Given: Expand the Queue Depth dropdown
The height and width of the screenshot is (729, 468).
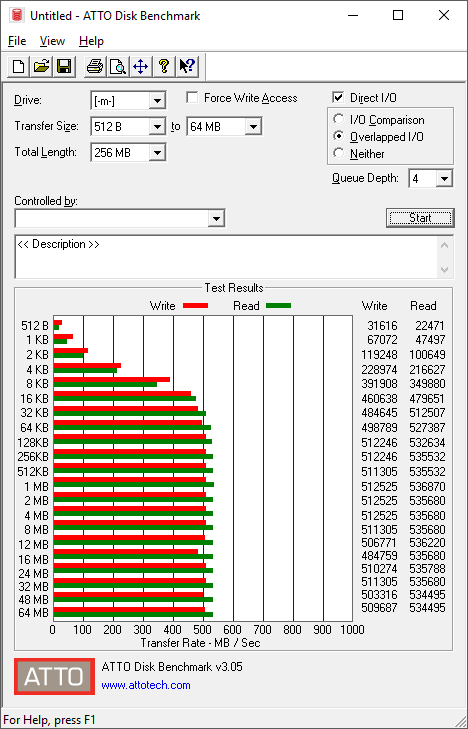Looking at the screenshot, I should pyautogui.click(x=444, y=179).
